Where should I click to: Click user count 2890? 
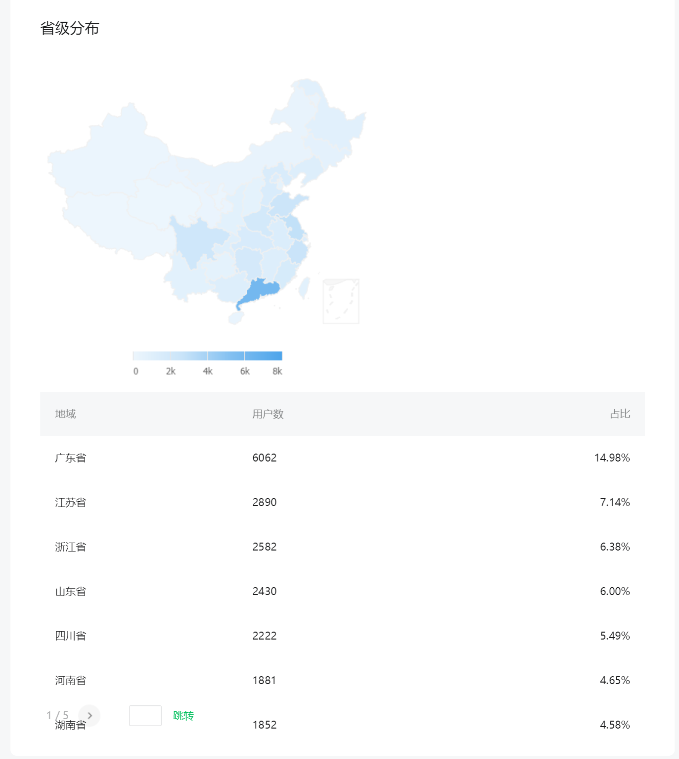[x=264, y=502]
